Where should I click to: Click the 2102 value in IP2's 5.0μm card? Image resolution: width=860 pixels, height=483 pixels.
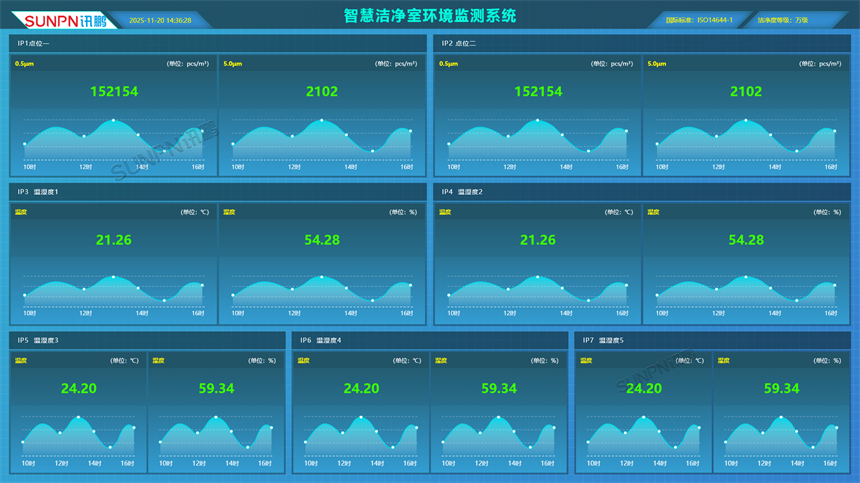tap(746, 91)
